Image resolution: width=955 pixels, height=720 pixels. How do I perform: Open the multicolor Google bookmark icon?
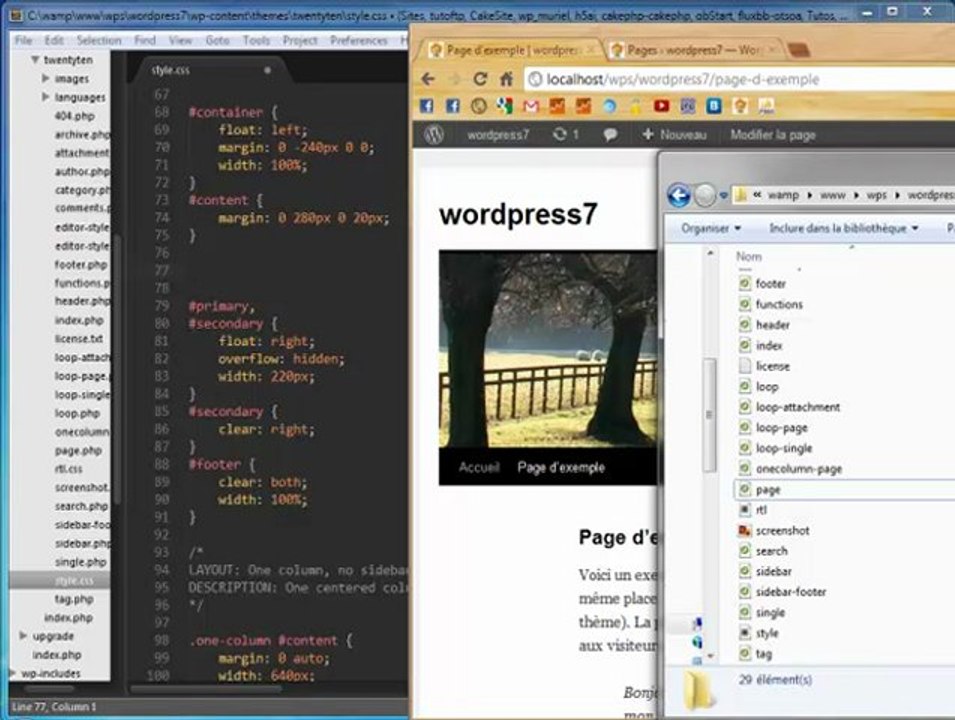click(x=504, y=106)
